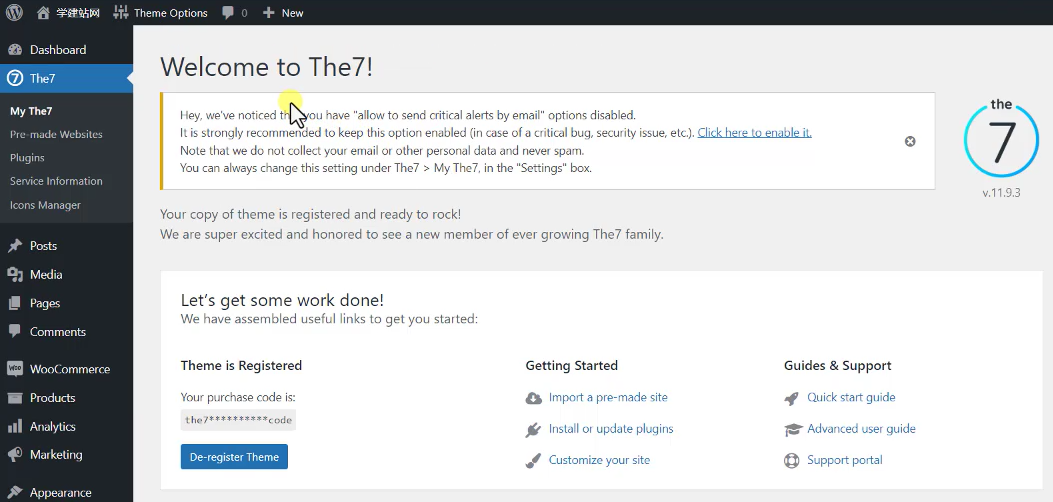Select Pre-made Websites submenu item
This screenshot has height=502, width=1053.
[56, 134]
